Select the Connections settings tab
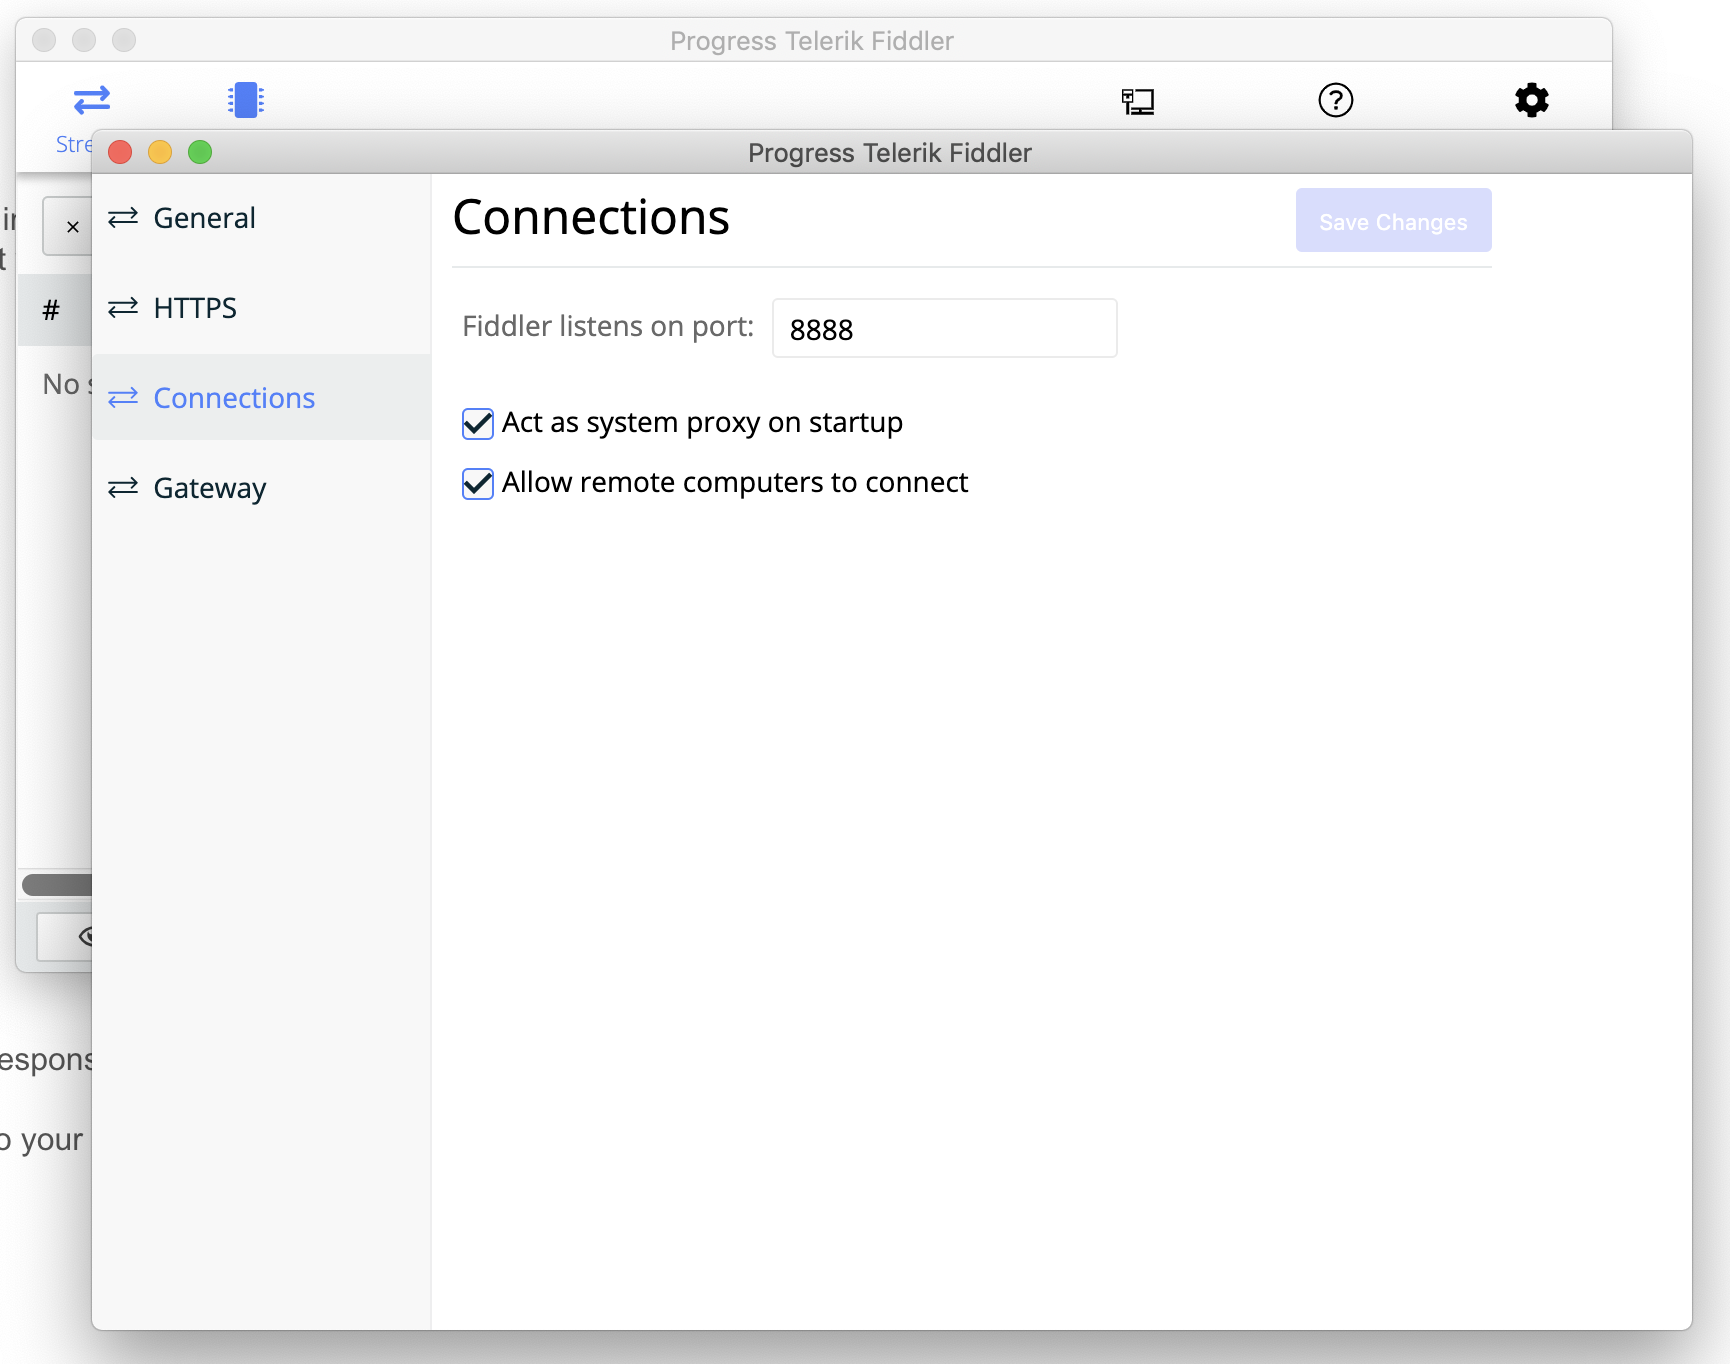 point(234,398)
